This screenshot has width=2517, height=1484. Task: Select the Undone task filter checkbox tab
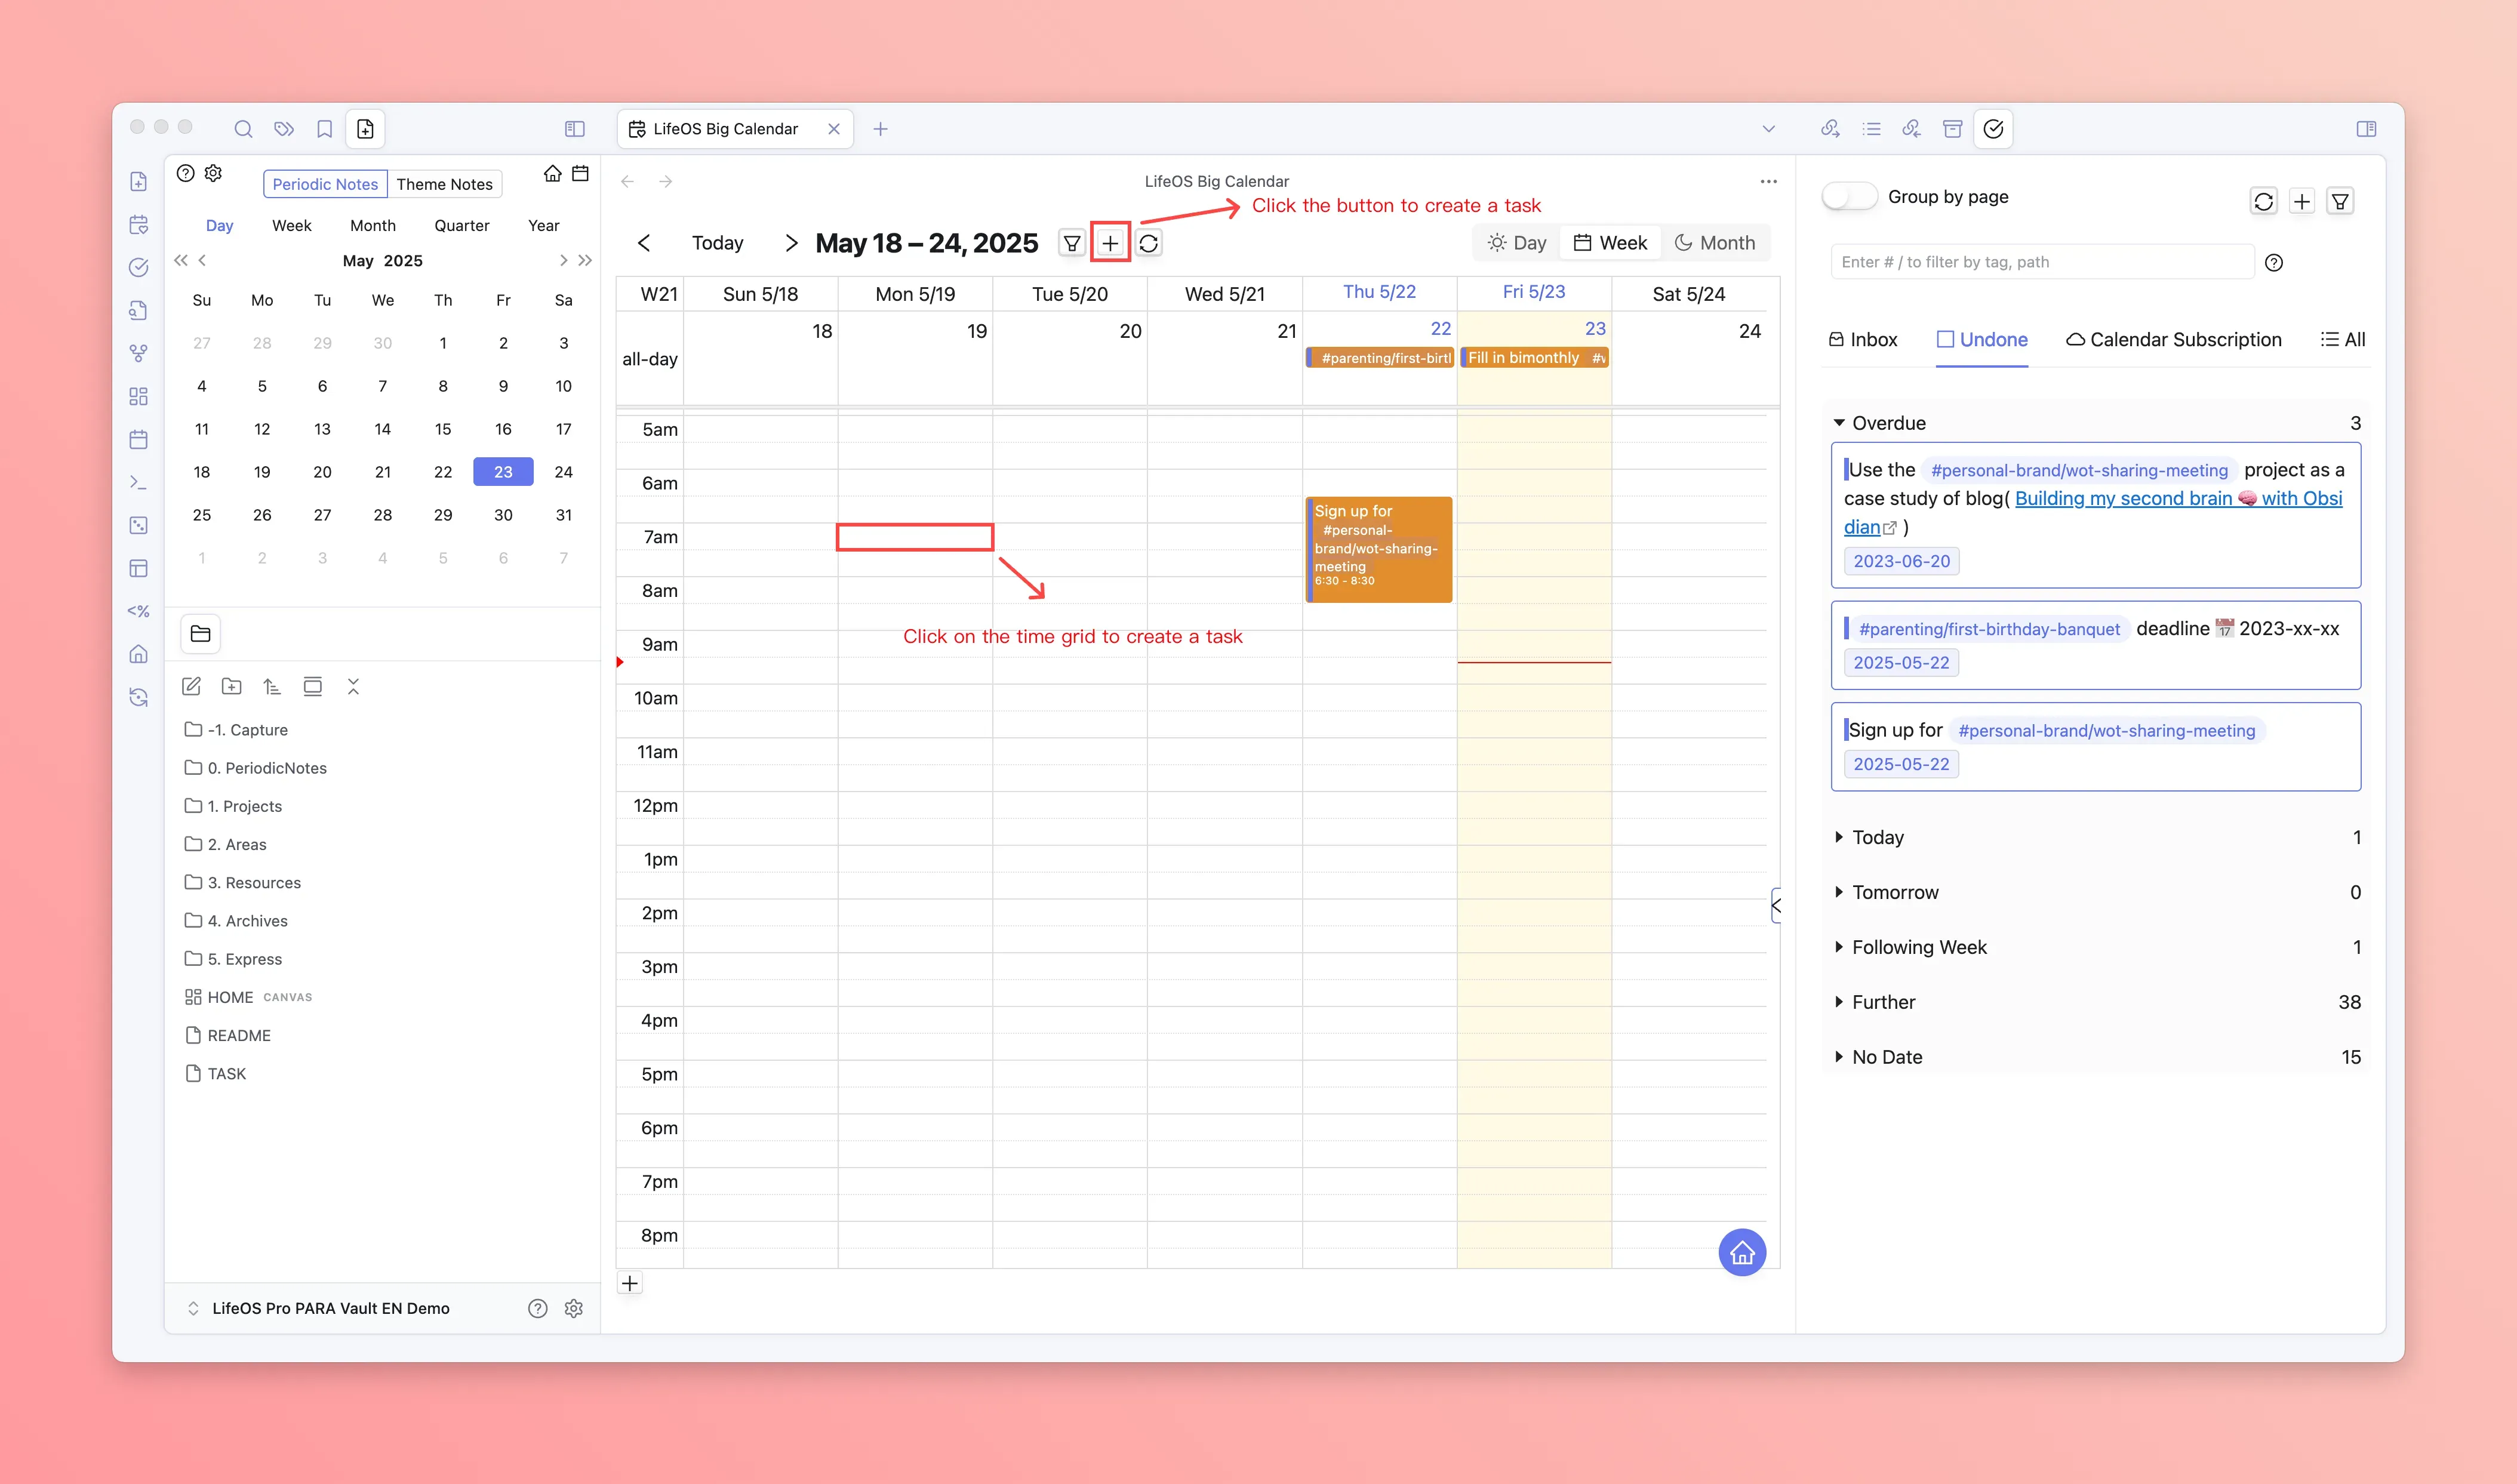1981,340
